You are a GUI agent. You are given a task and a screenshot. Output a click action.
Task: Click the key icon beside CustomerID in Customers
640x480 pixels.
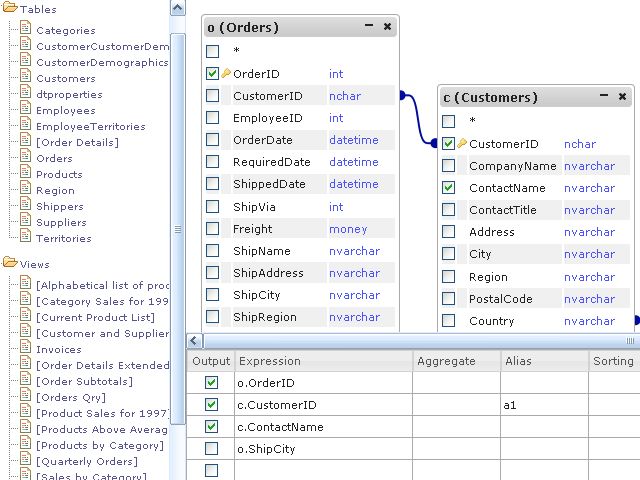click(463, 144)
